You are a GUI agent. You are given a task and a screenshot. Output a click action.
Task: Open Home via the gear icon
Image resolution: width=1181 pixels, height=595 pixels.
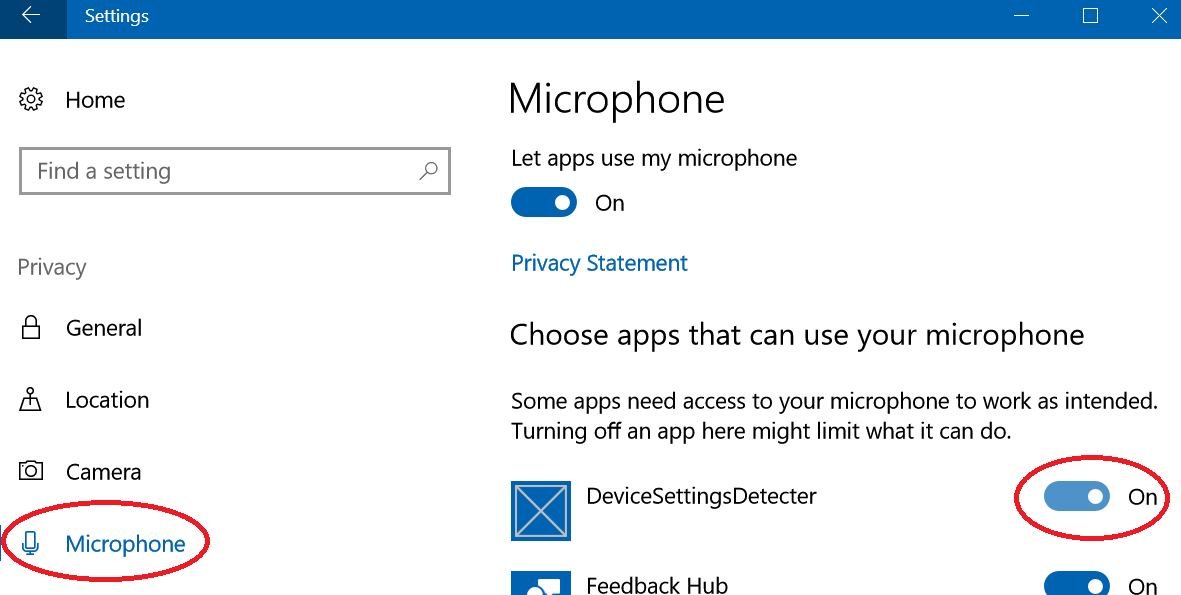pos(31,99)
